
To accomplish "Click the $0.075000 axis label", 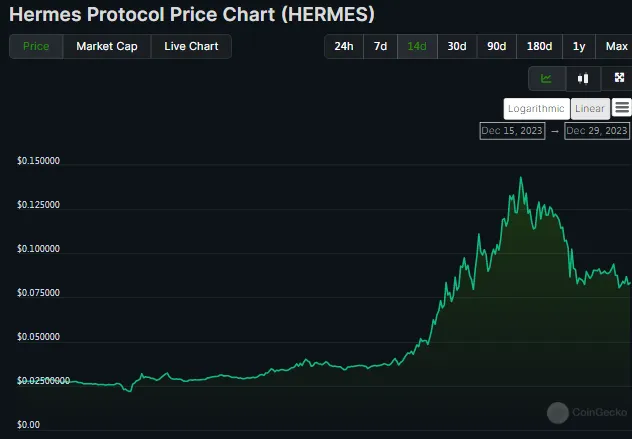I will (38, 293).
